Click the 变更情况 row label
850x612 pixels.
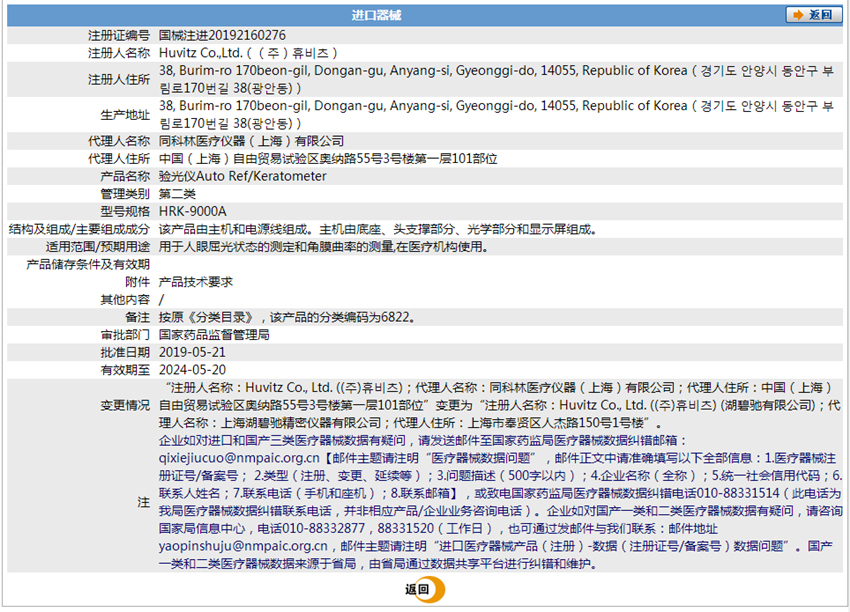pyautogui.click(x=125, y=405)
